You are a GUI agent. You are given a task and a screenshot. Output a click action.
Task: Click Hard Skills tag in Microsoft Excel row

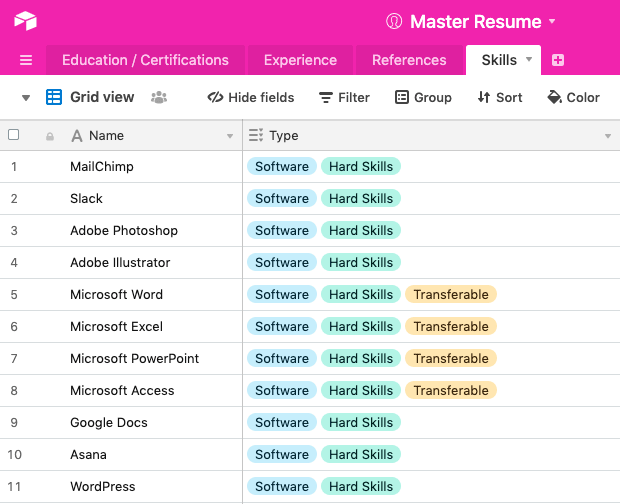click(361, 327)
